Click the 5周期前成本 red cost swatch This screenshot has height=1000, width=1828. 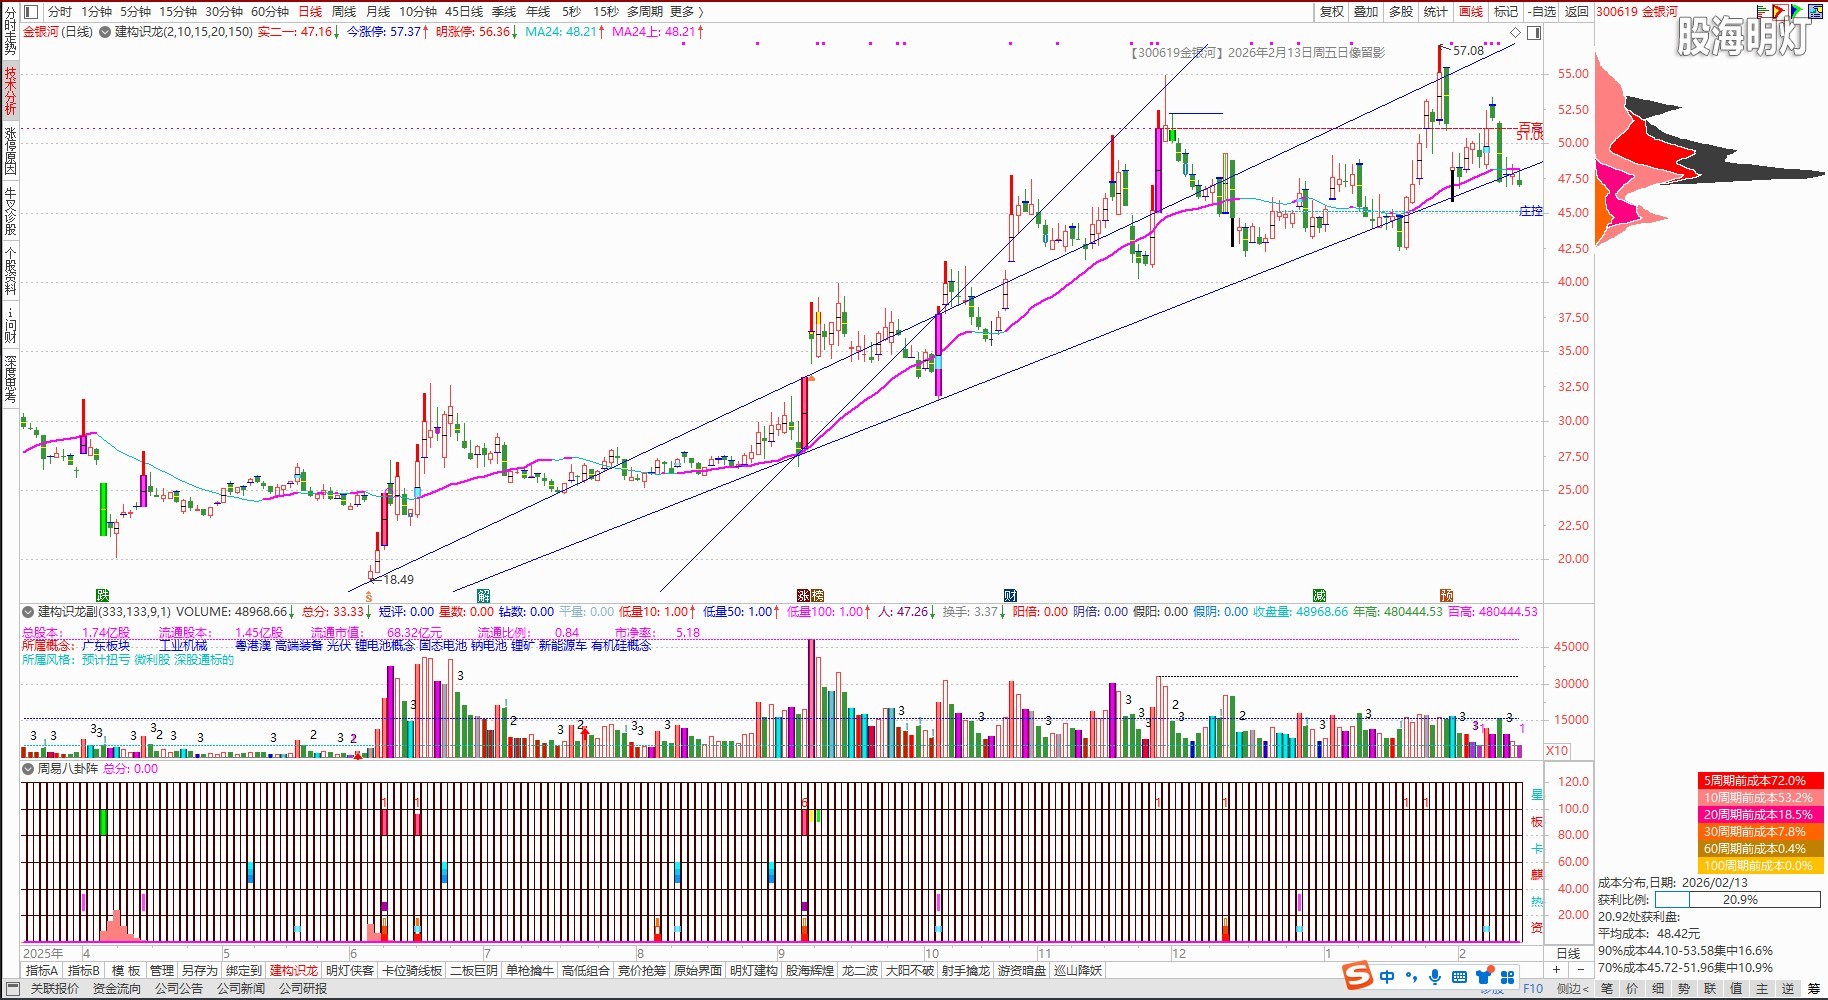point(1759,780)
